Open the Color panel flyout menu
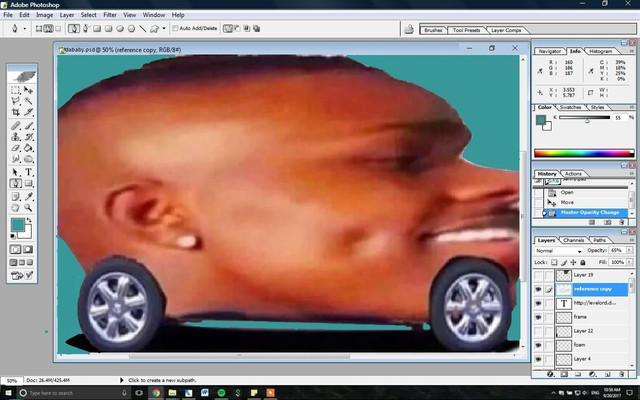The height and width of the screenshot is (400, 640). tap(631, 107)
